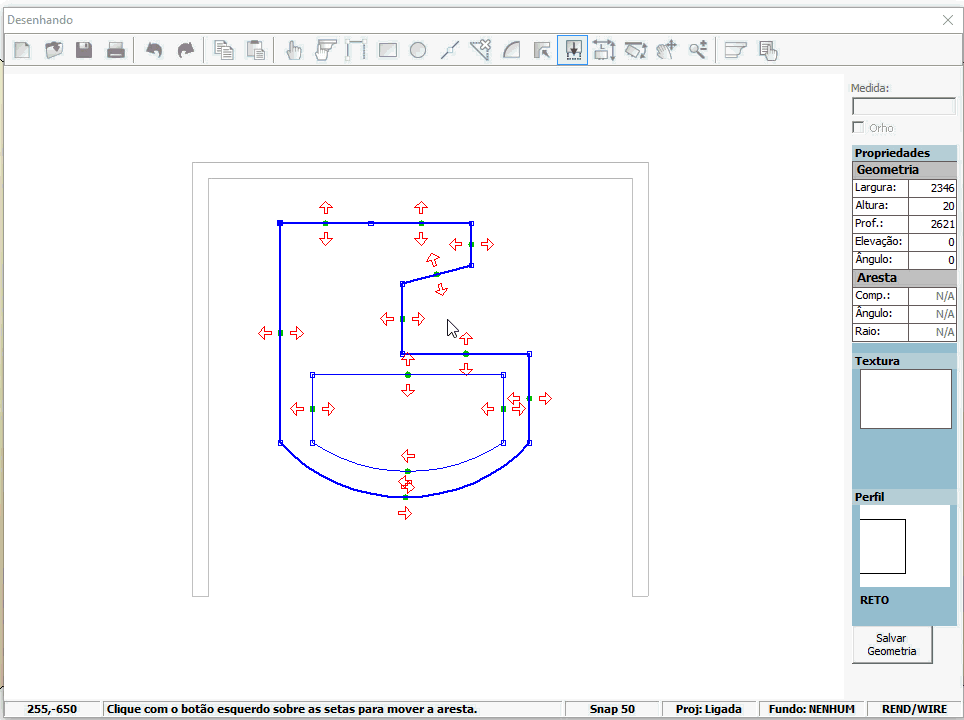This screenshot has width=964, height=720.
Task: Click the coordinates 255,-650 status cell
Action: point(52,709)
